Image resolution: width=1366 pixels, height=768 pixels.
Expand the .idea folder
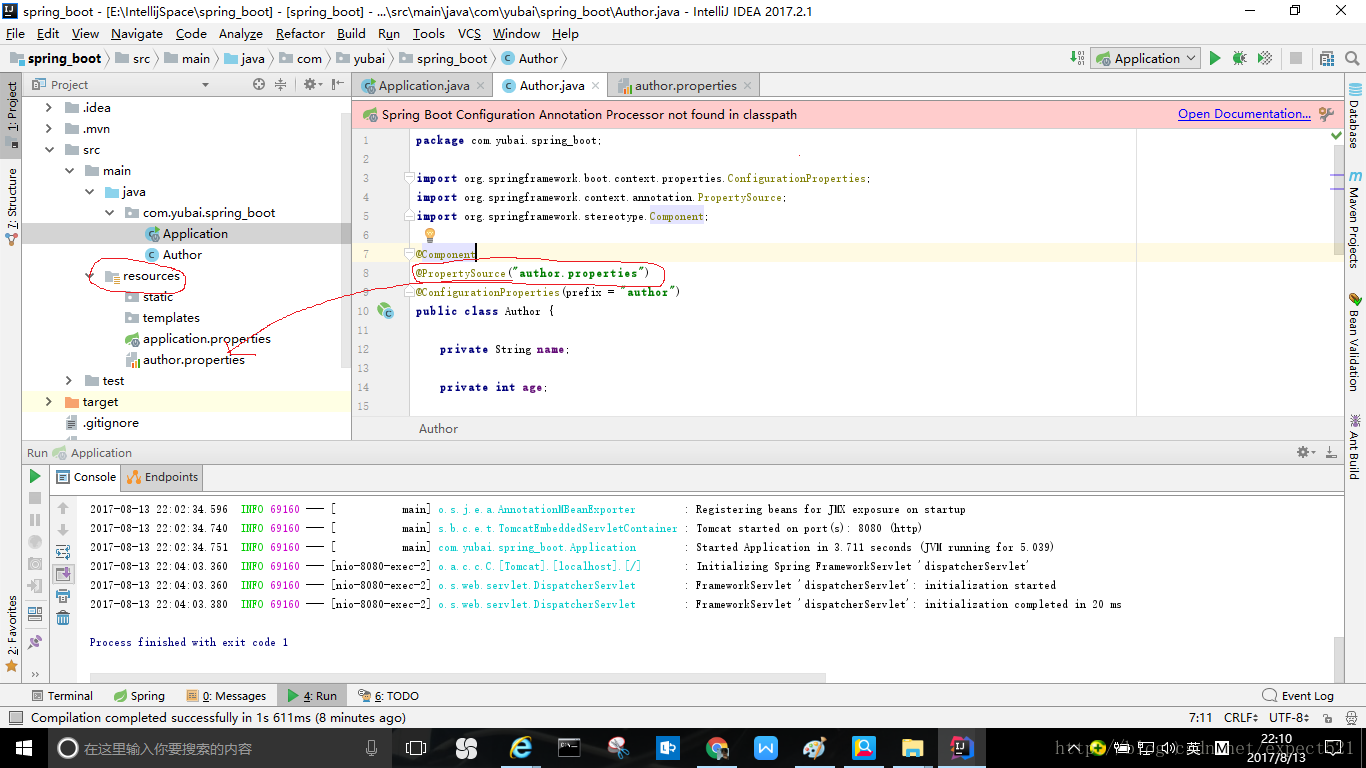click(x=48, y=108)
